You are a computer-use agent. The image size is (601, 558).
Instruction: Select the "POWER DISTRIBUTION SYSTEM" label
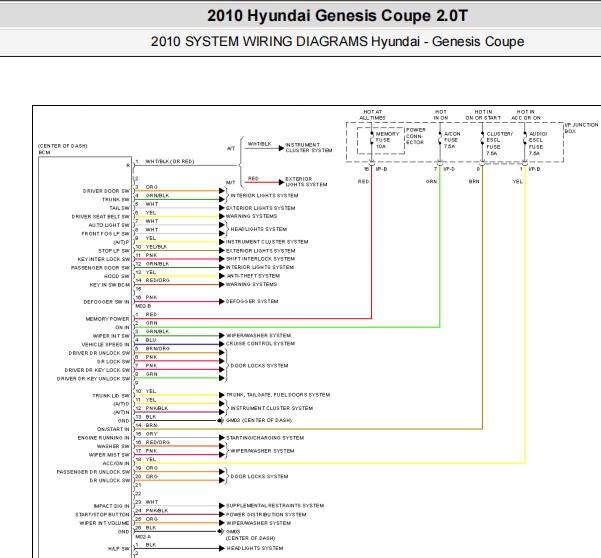pyautogui.click(x=266, y=515)
